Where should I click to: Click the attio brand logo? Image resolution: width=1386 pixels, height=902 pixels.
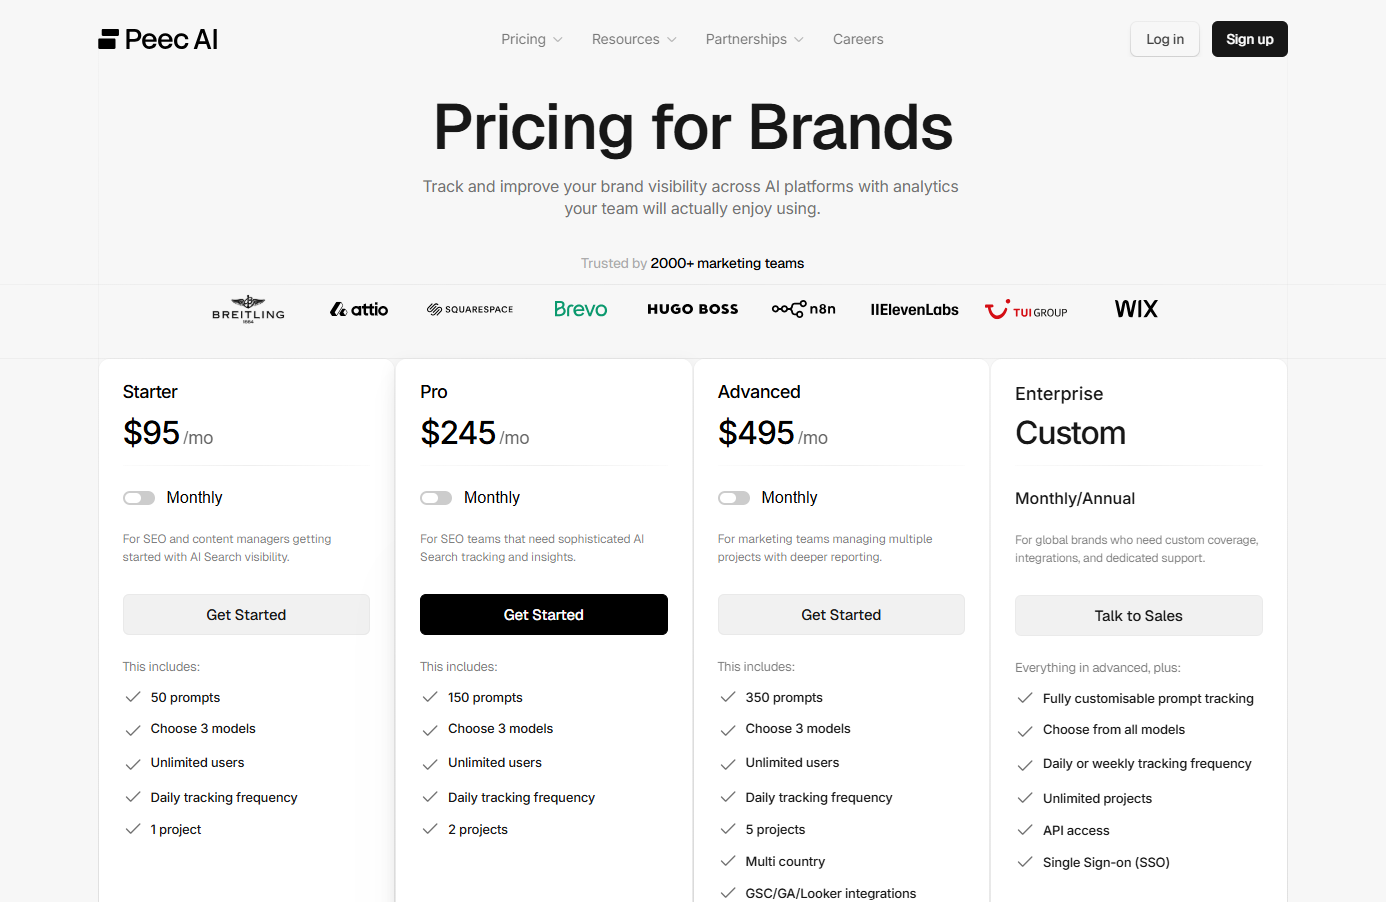(359, 310)
